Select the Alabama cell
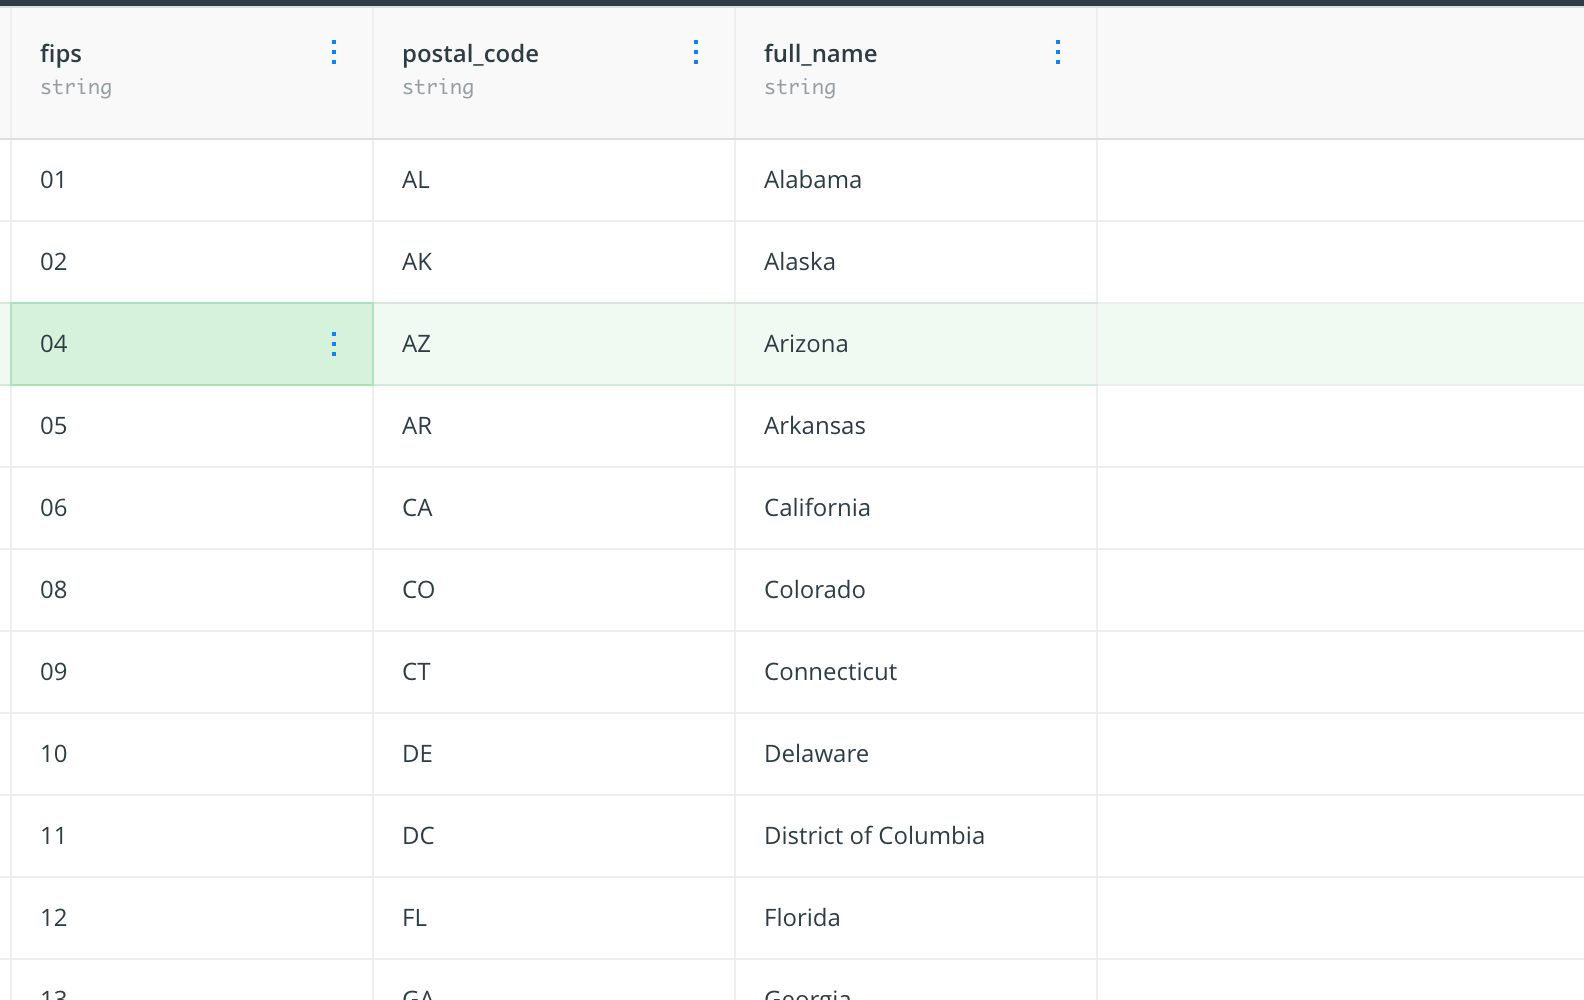Image resolution: width=1584 pixels, height=1000 pixels. pos(916,180)
